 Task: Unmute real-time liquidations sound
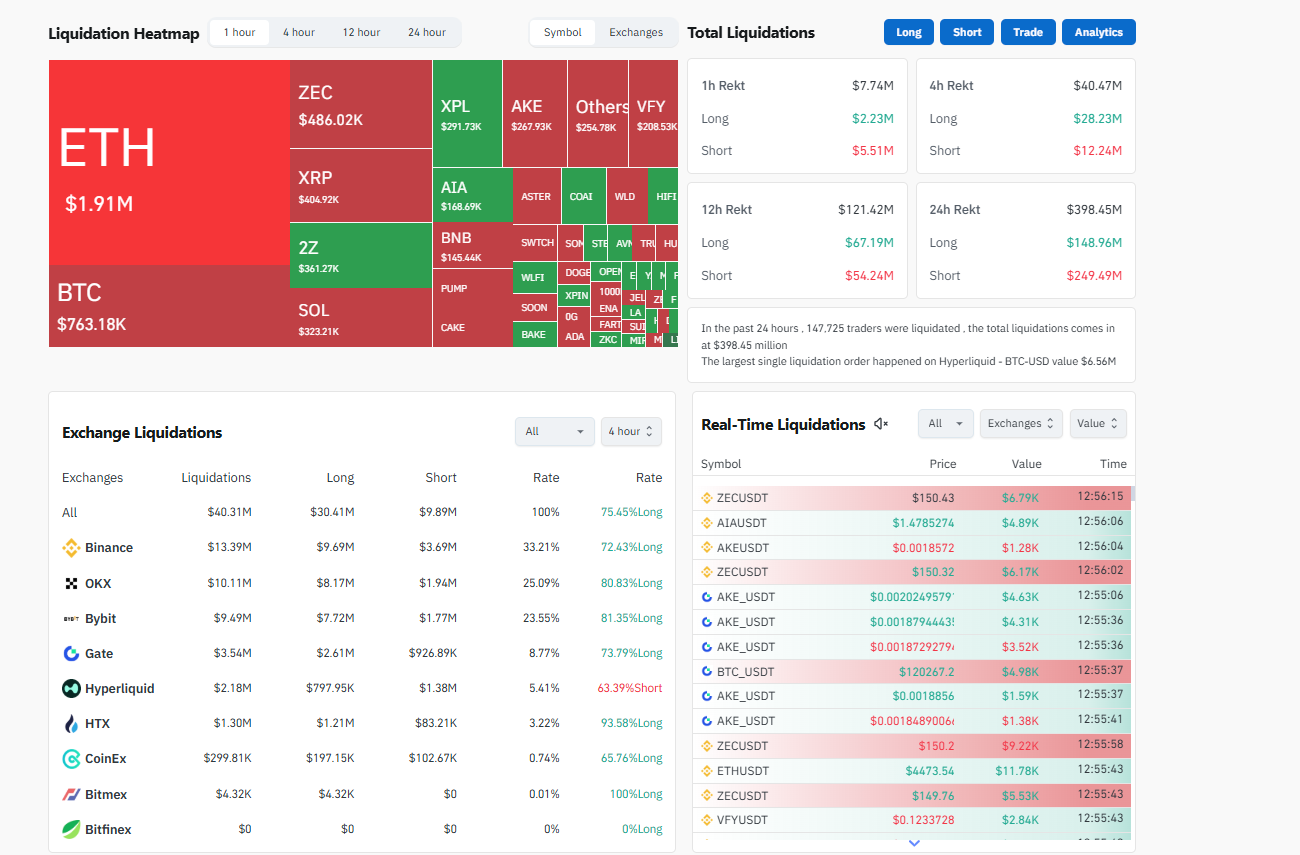pyautogui.click(x=881, y=424)
